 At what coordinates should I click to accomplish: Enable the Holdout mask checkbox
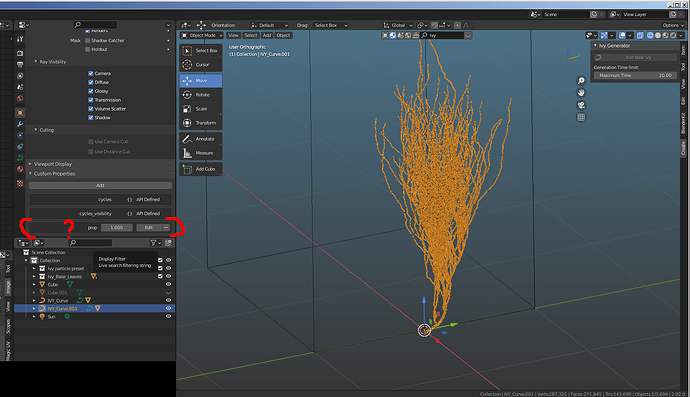click(x=87, y=49)
